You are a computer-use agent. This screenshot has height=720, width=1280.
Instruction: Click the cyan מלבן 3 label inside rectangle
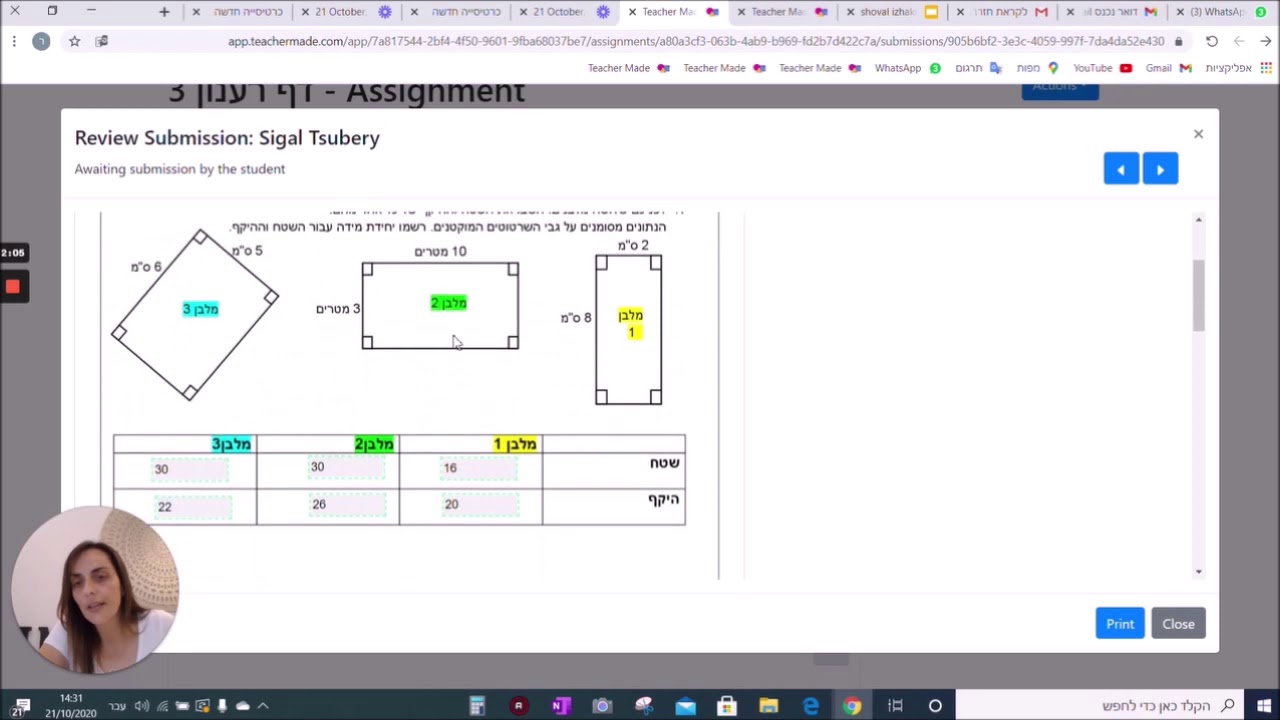(200, 309)
